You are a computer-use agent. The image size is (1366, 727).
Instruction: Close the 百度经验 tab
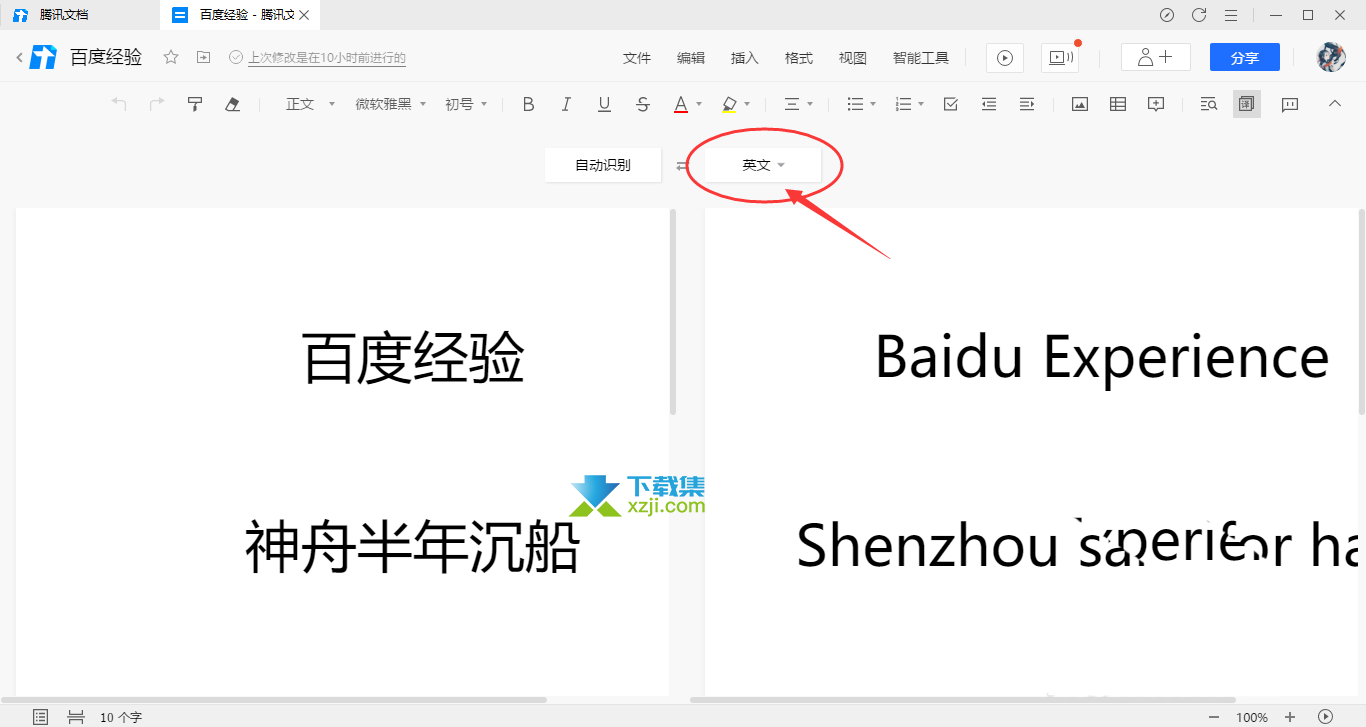pos(304,15)
